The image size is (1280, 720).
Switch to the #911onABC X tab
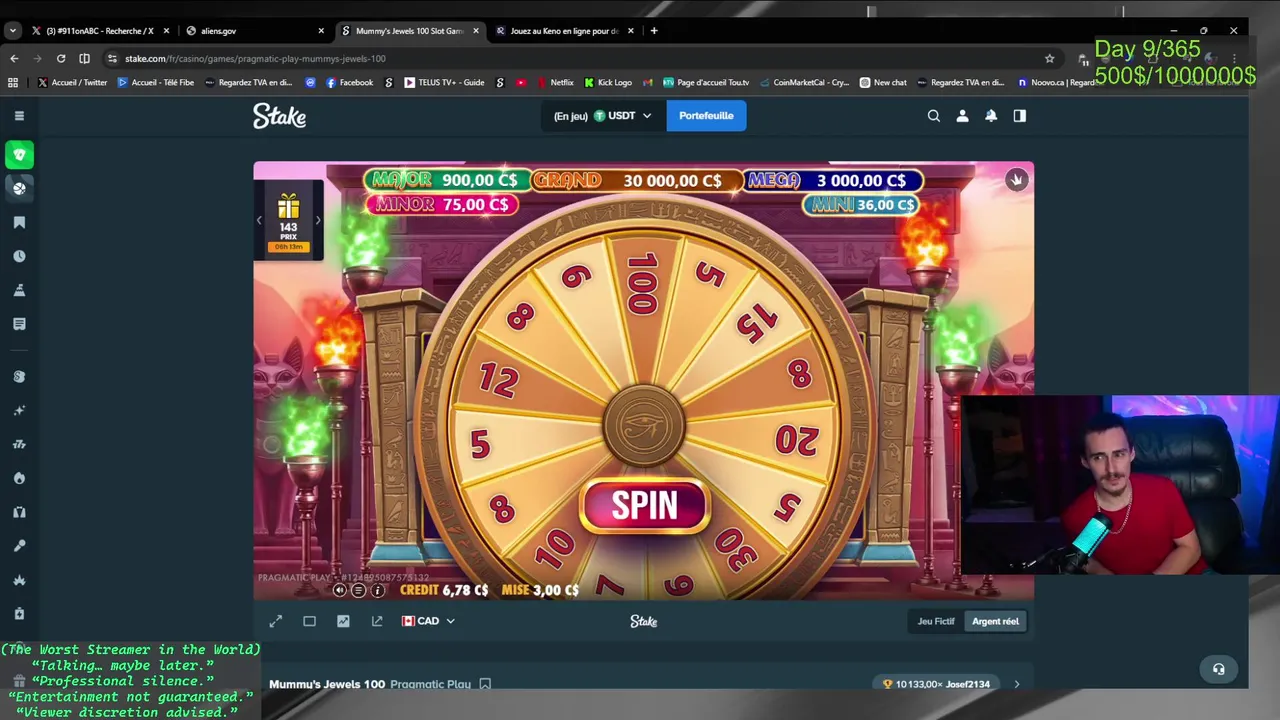[x=99, y=31]
